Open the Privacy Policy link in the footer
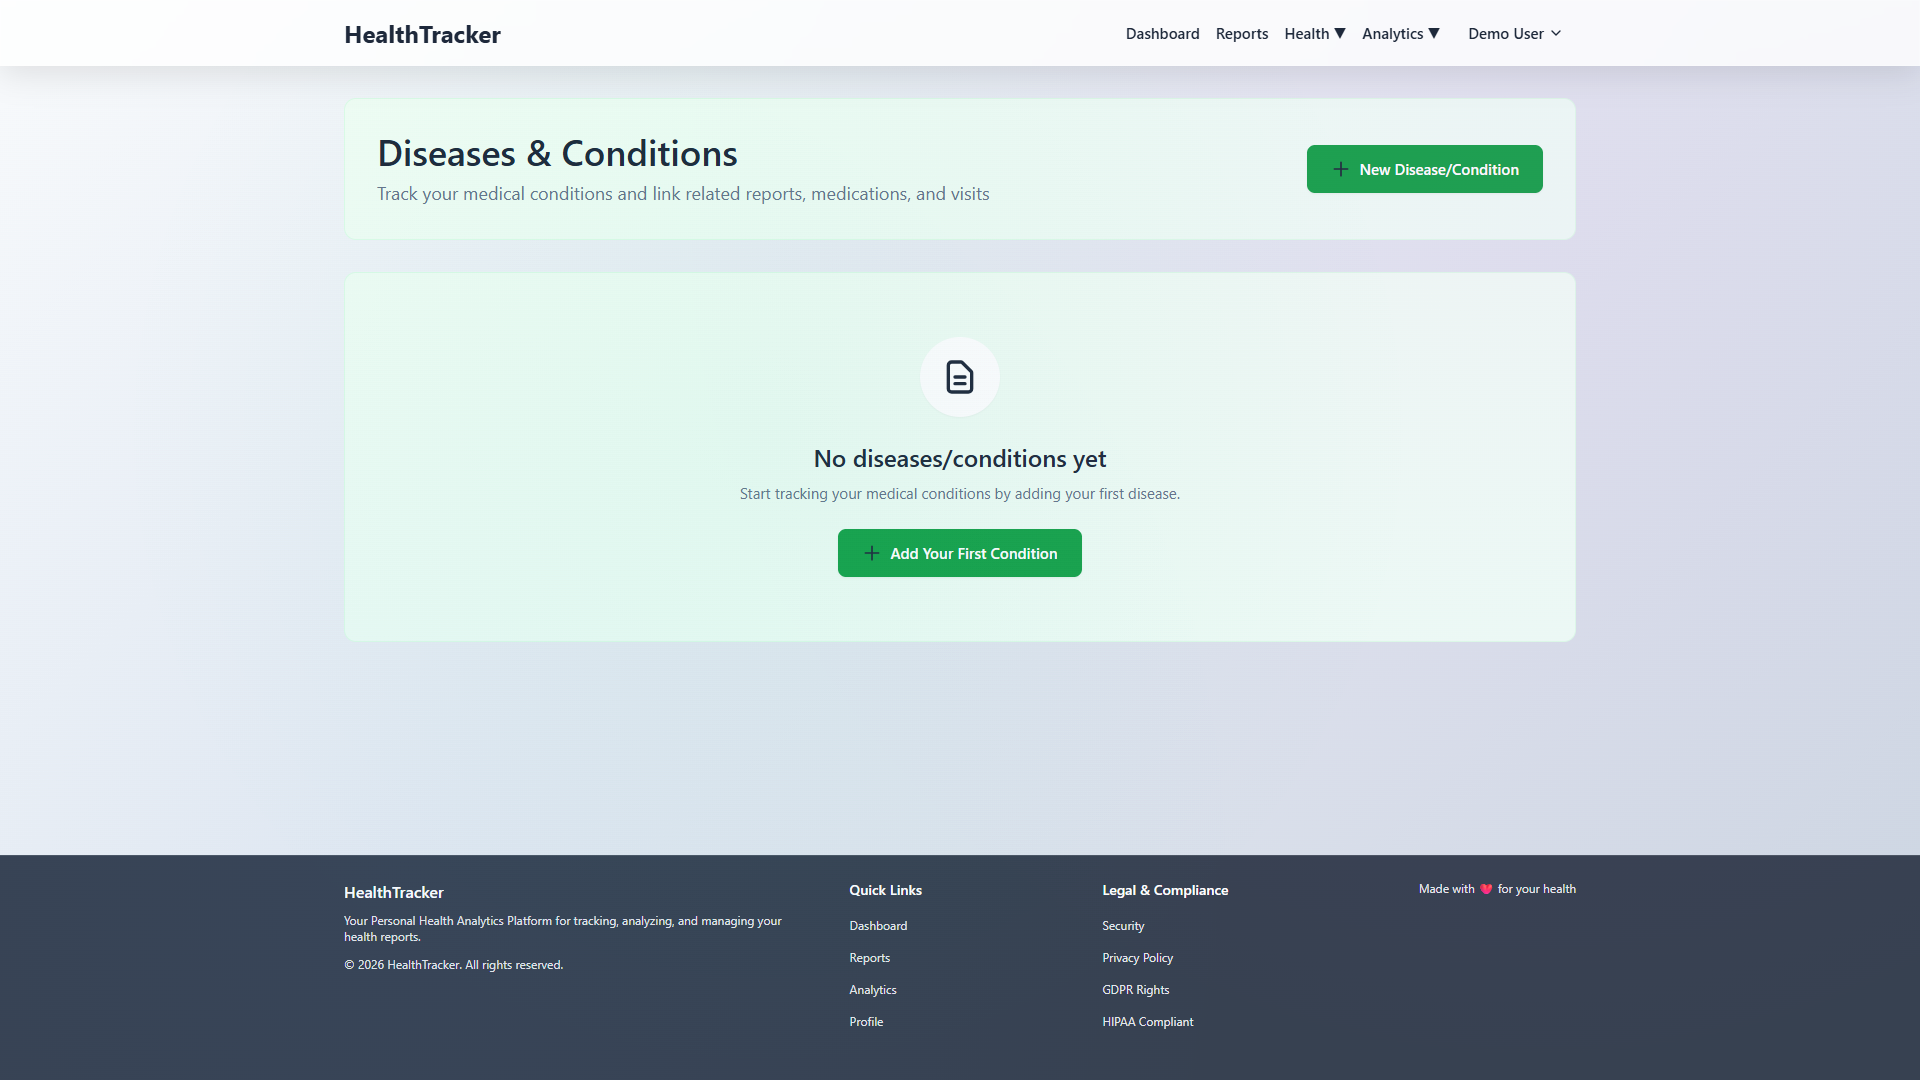The height and width of the screenshot is (1080, 1920). pyautogui.click(x=1137, y=957)
